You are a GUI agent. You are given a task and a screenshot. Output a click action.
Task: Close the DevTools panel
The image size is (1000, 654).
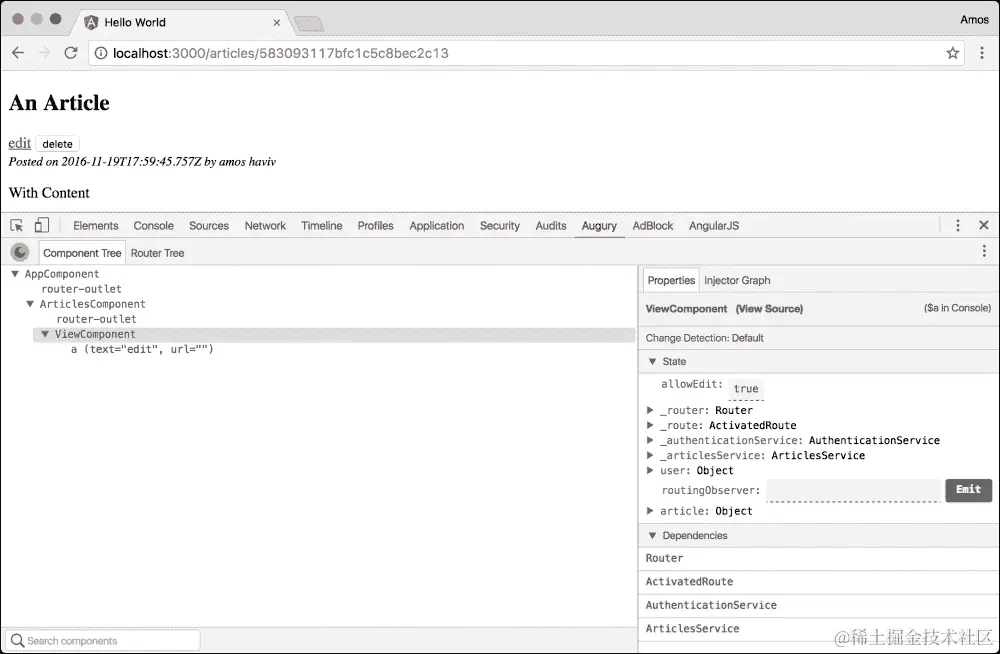tap(984, 225)
